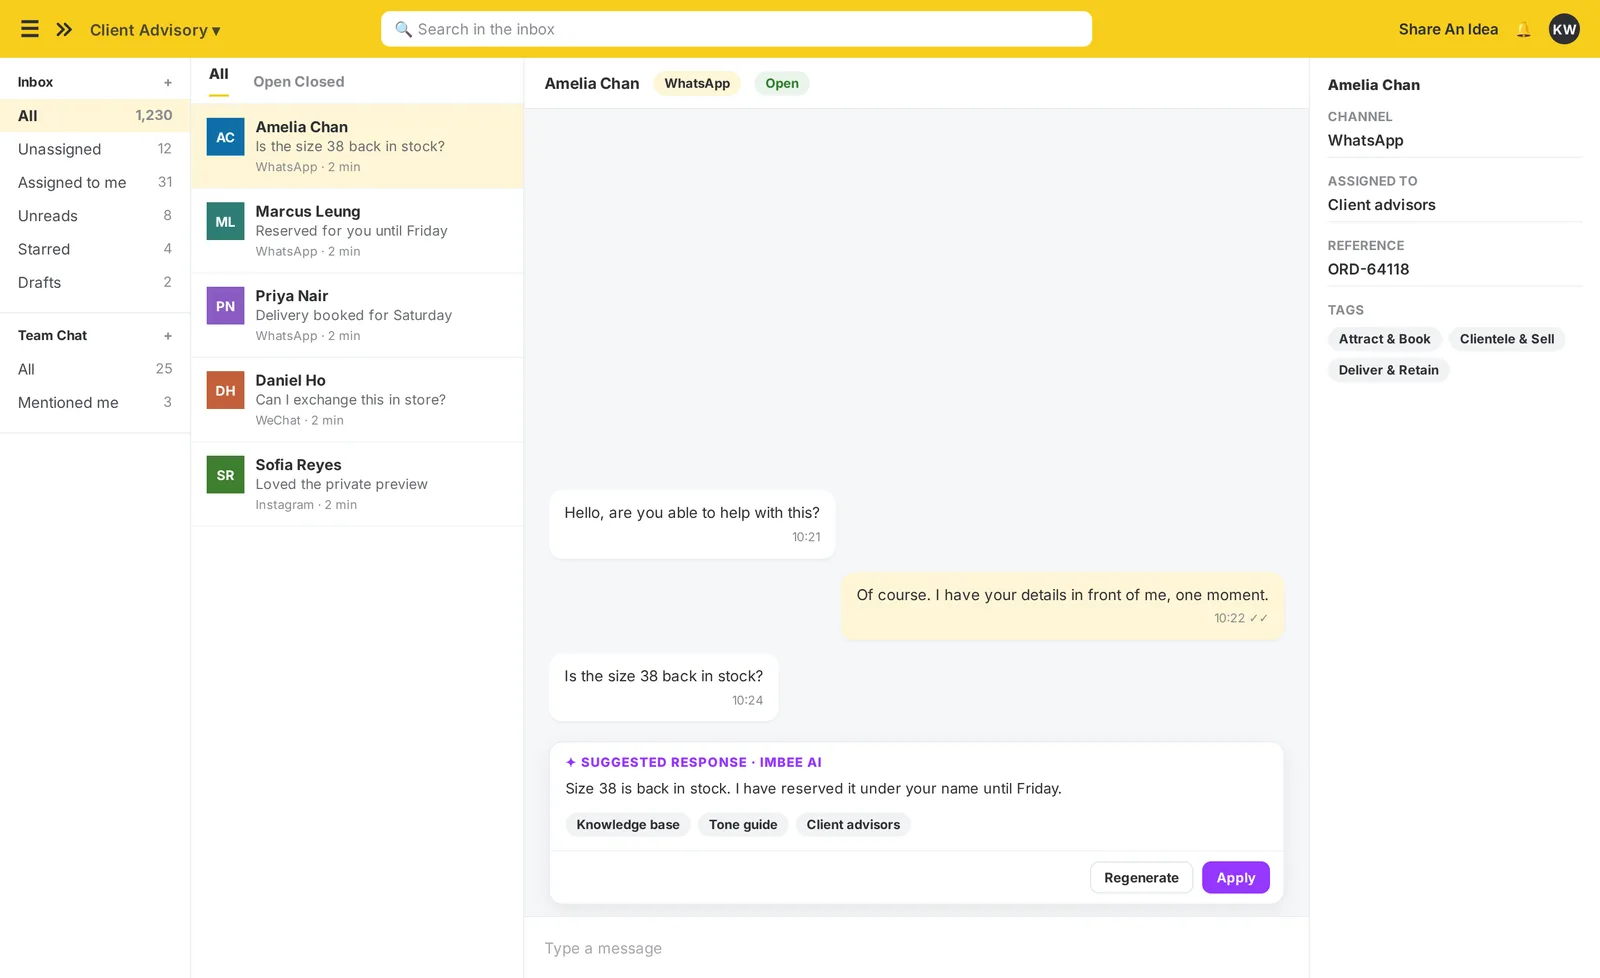Click the Open status badge

click(x=782, y=84)
